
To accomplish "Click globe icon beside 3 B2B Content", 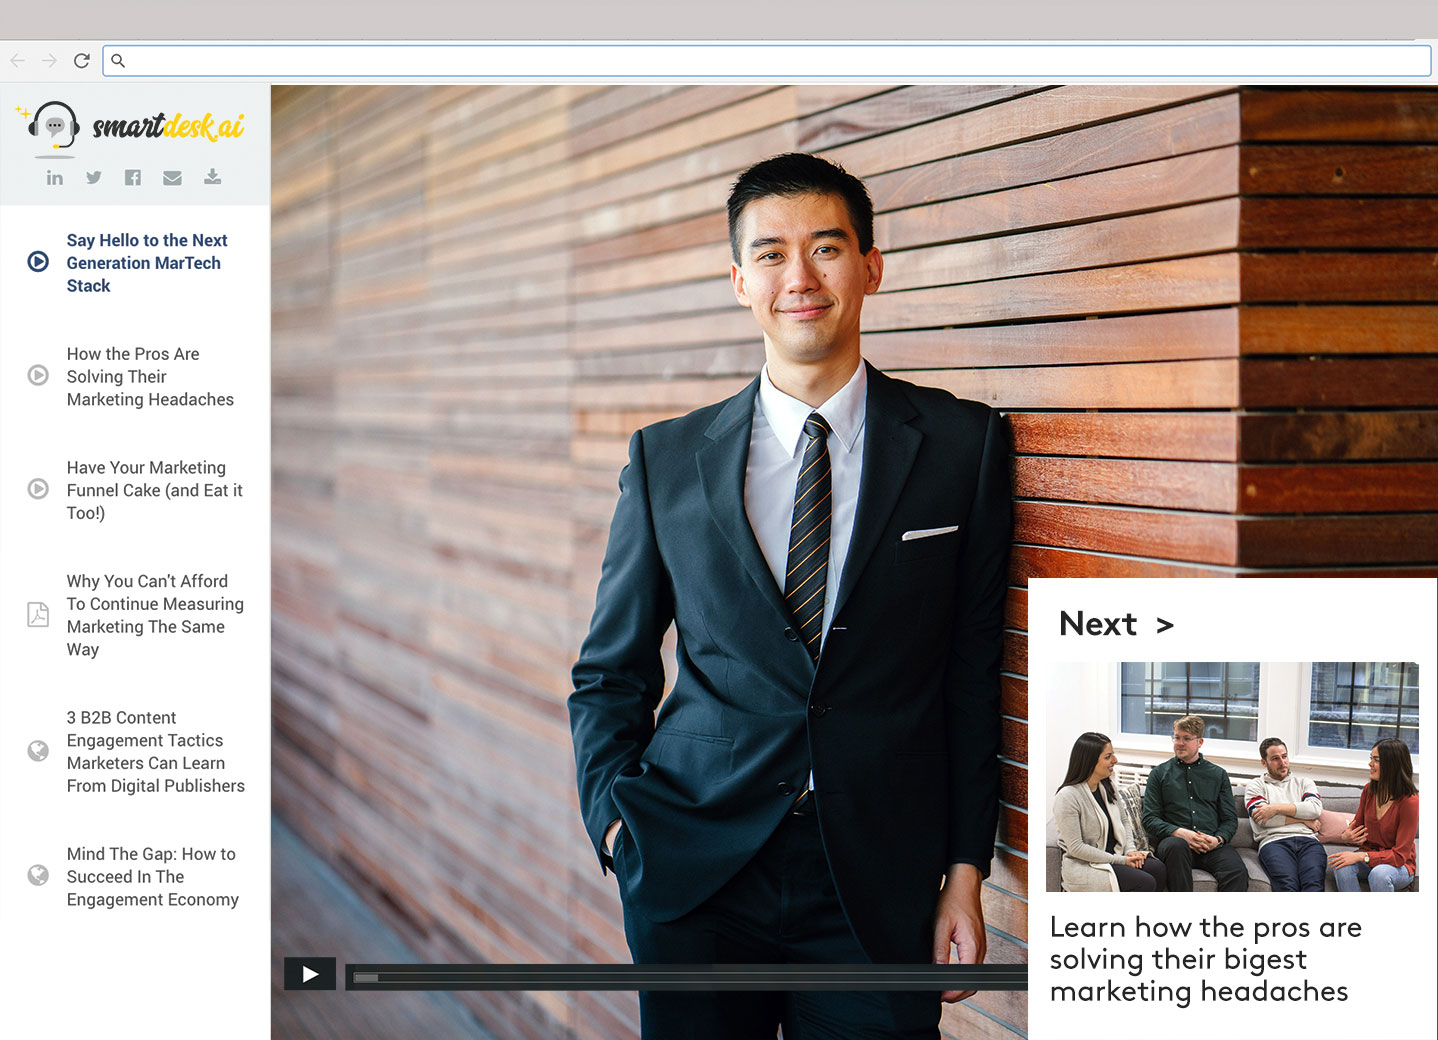I will click(x=38, y=751).
